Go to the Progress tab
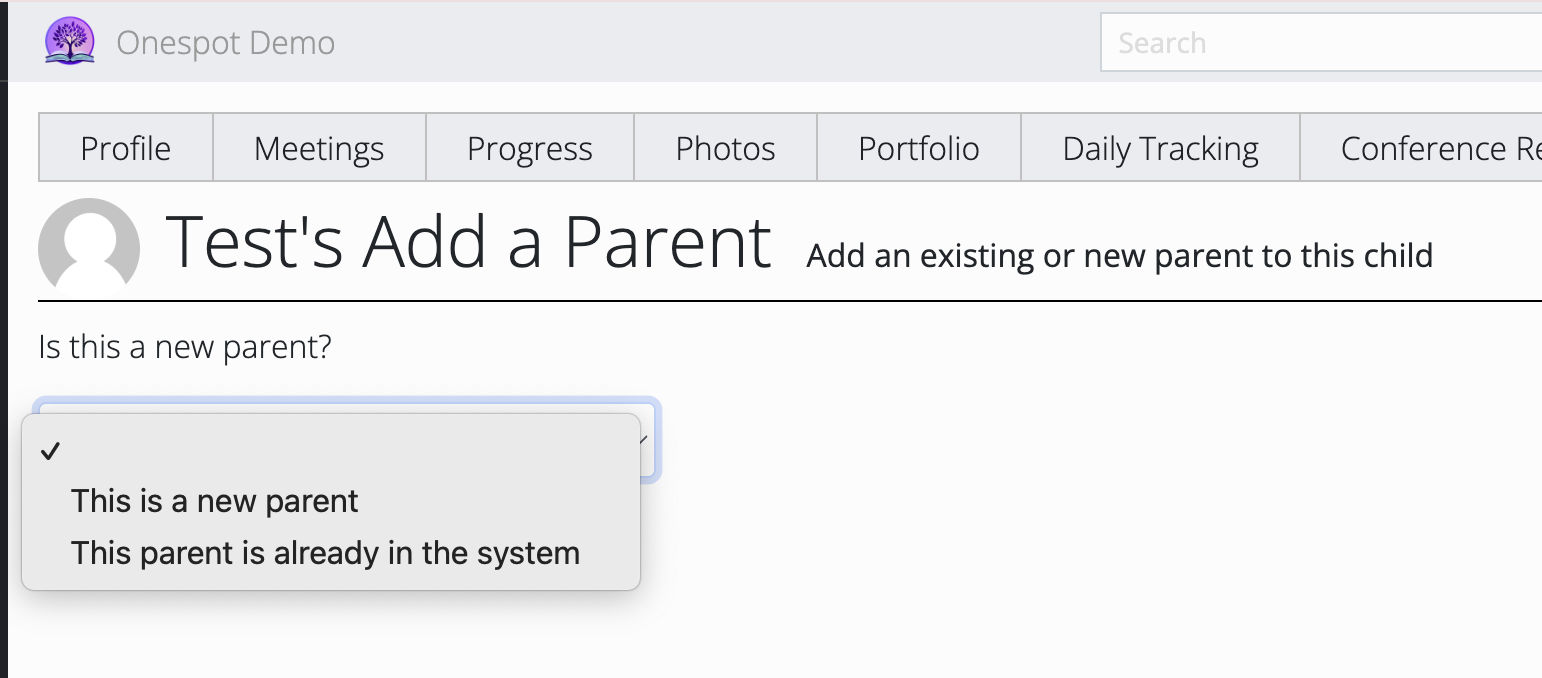 529,148
